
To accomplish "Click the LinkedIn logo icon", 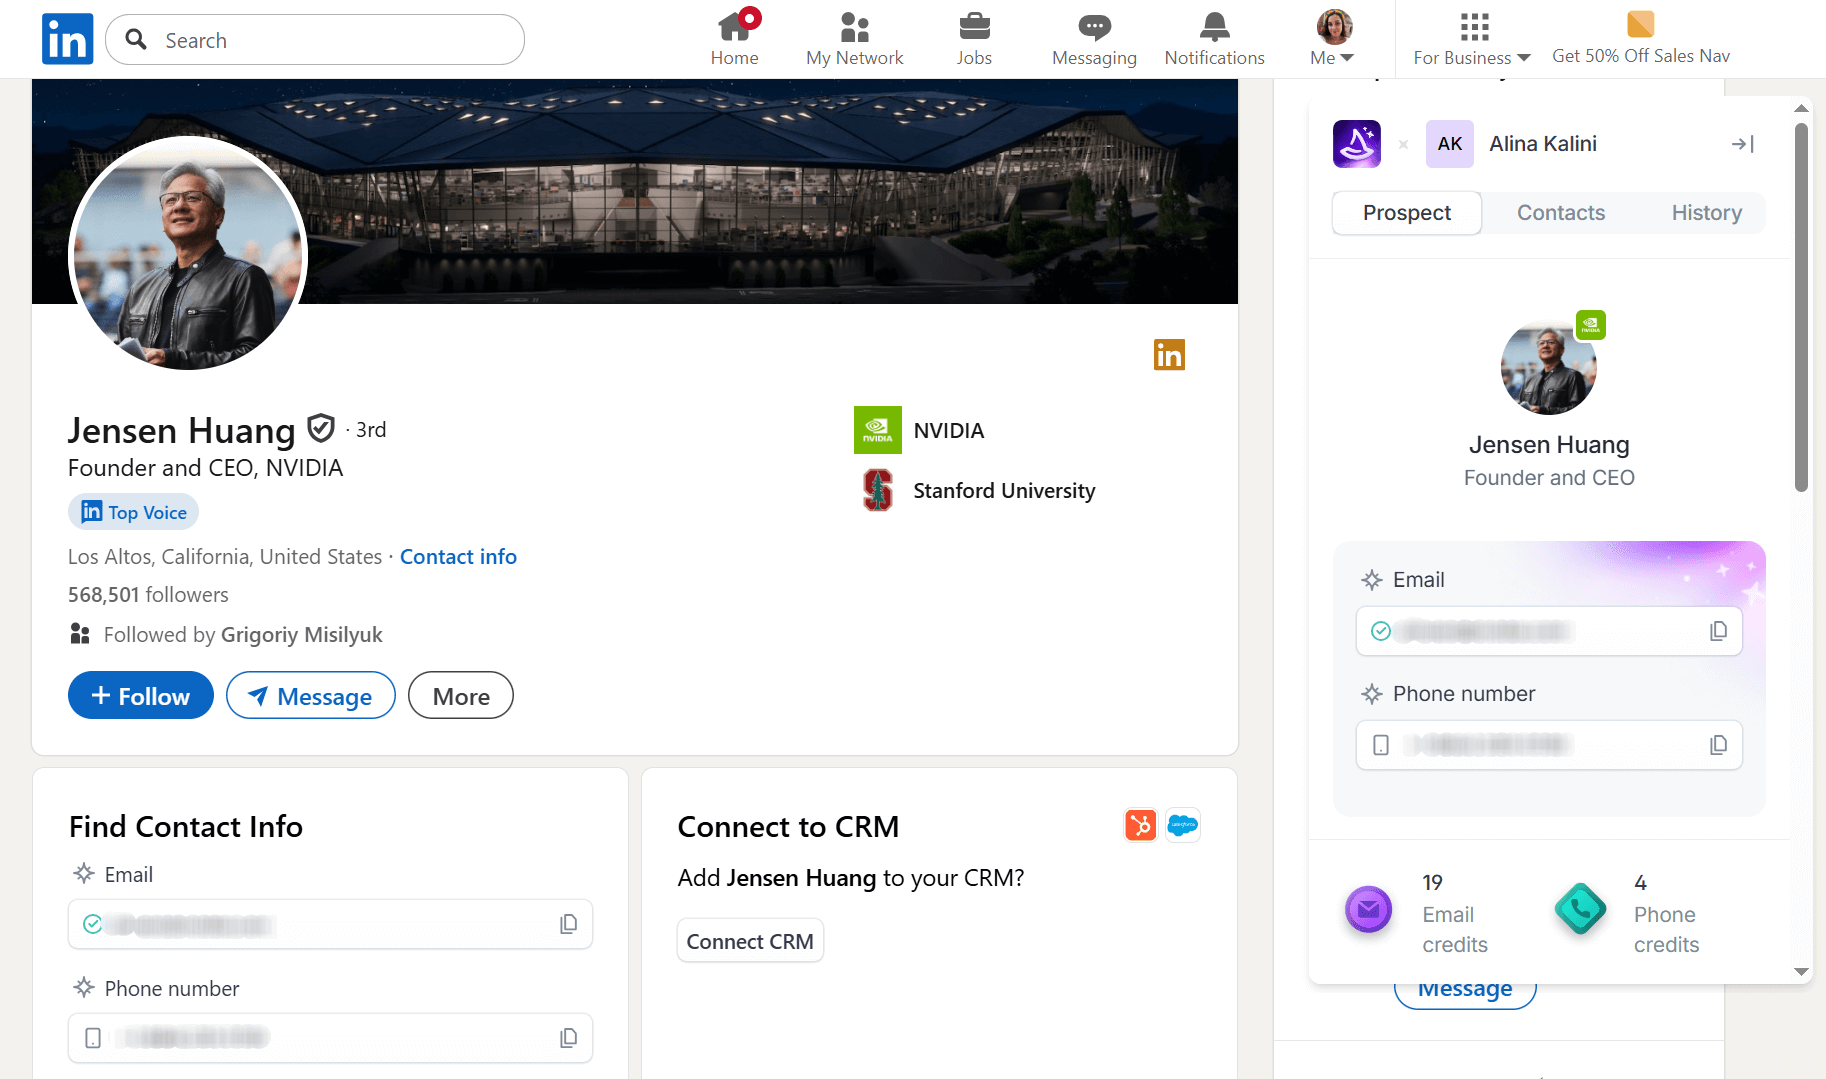I will [x=67, y=39].
